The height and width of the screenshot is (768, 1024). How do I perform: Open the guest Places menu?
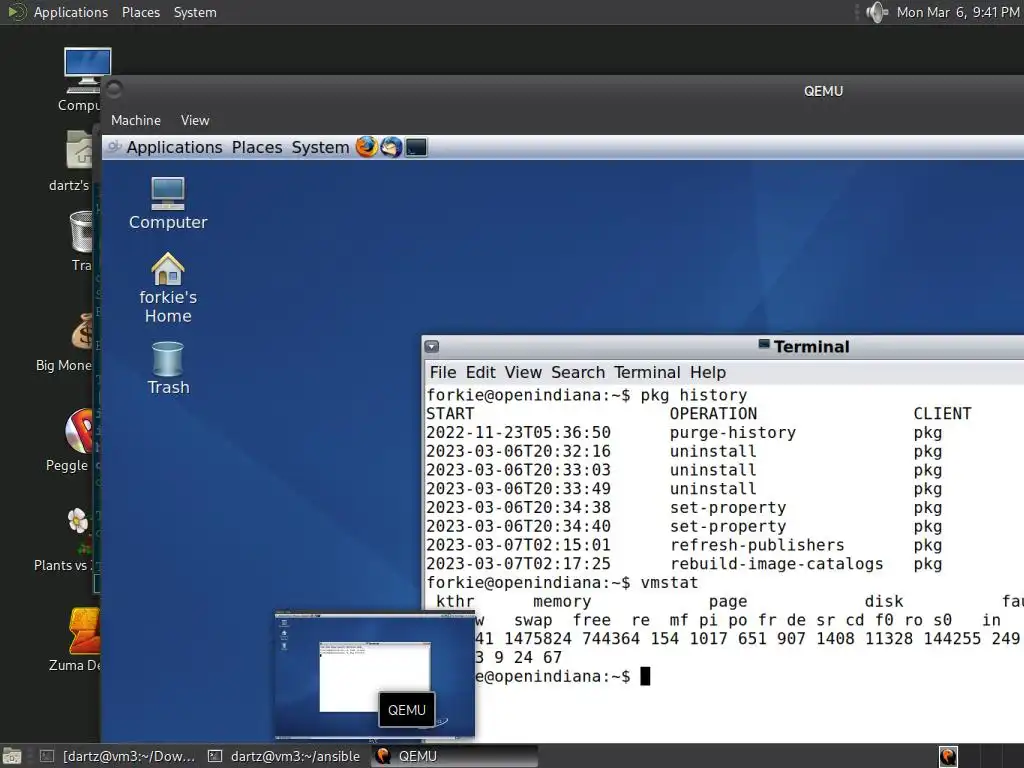pos(257,148)
